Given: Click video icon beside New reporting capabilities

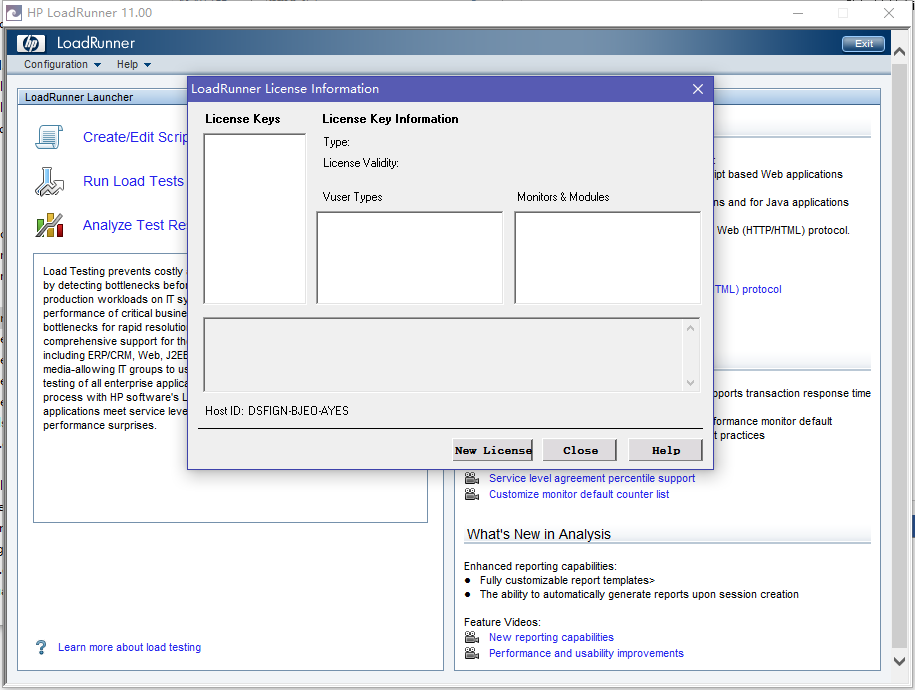Looking at the screenshot, I should (472, 637).
